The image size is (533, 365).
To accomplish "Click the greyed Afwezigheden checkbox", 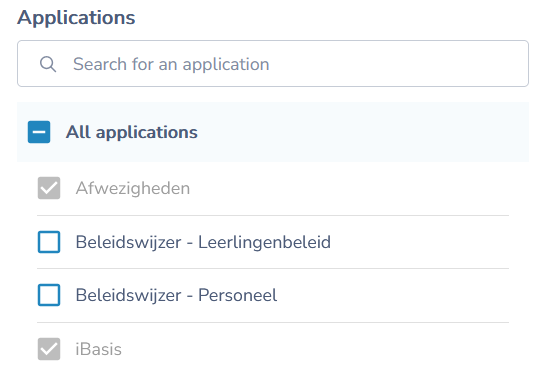I will tap(49, 188).
